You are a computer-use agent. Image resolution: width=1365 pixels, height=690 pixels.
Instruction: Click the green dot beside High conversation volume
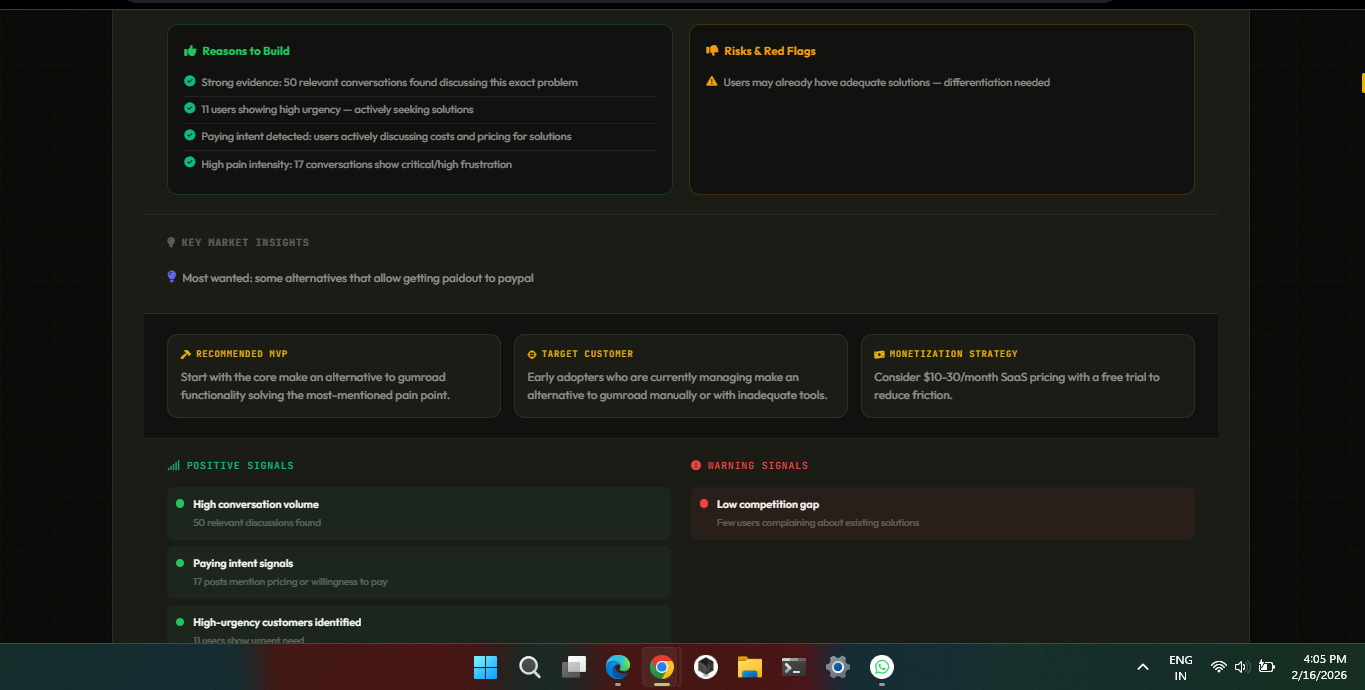click(180, 504)
